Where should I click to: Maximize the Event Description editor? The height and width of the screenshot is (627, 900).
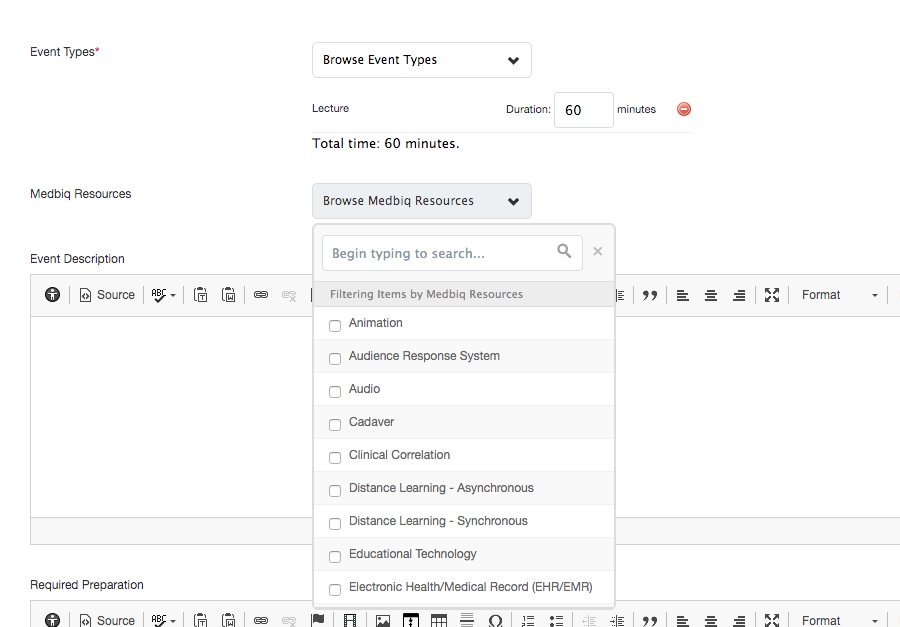coord(771,295)
